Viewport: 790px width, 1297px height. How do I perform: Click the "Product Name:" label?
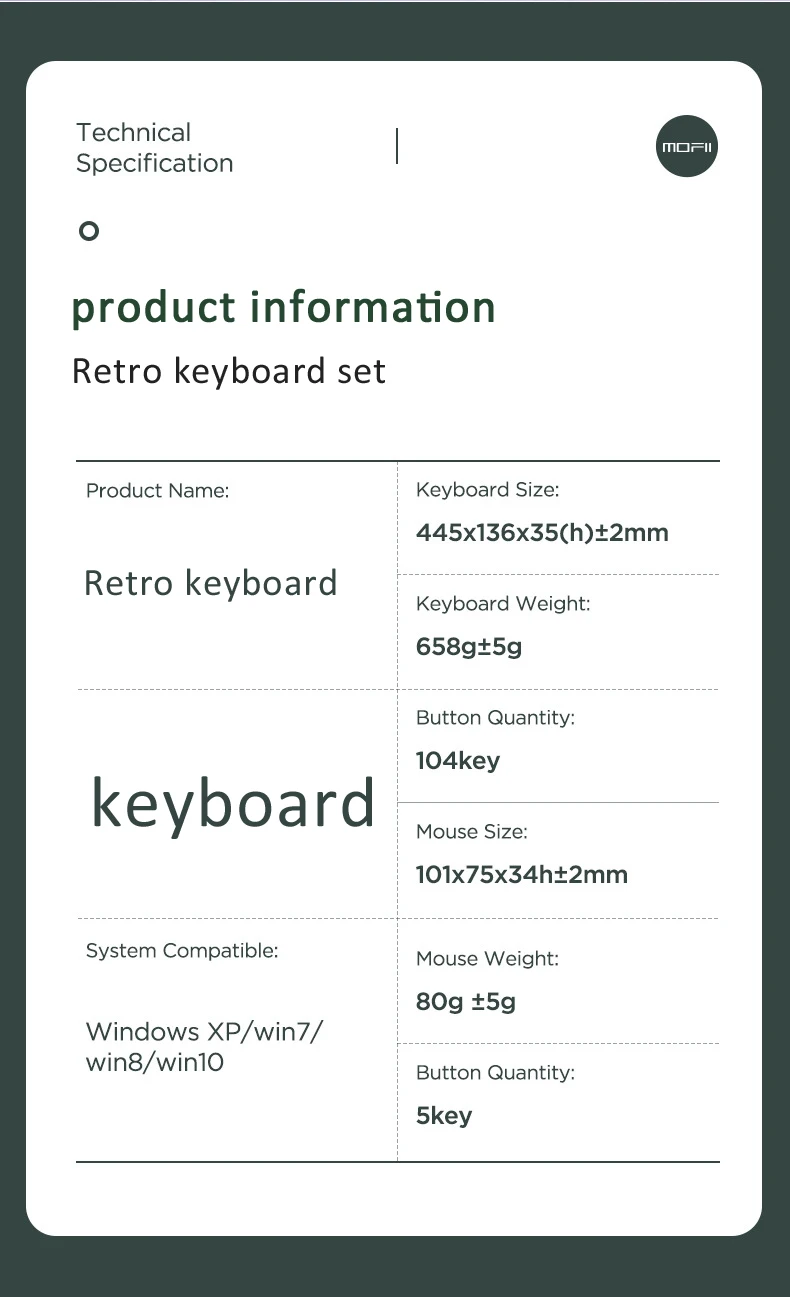tap(157, 490)
